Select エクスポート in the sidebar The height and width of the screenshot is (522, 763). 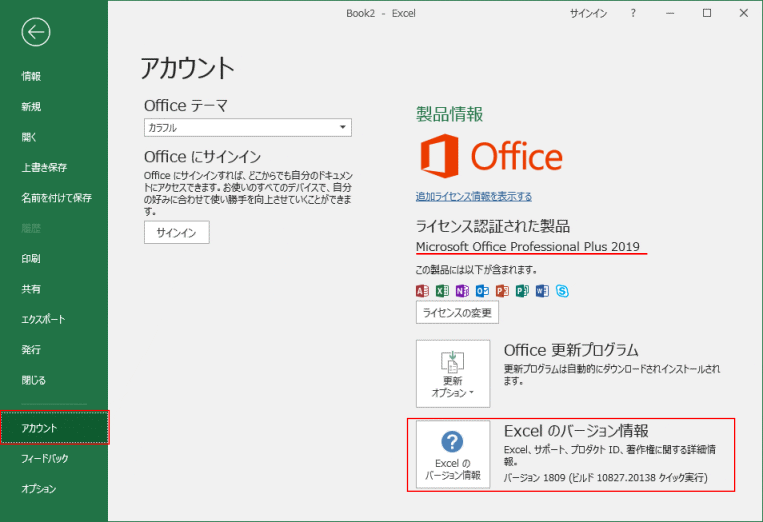point(43,319)
